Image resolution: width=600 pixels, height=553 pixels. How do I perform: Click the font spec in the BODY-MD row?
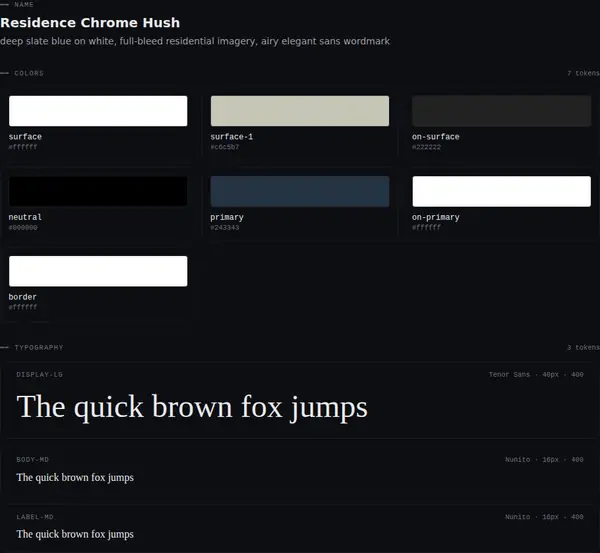544,460
